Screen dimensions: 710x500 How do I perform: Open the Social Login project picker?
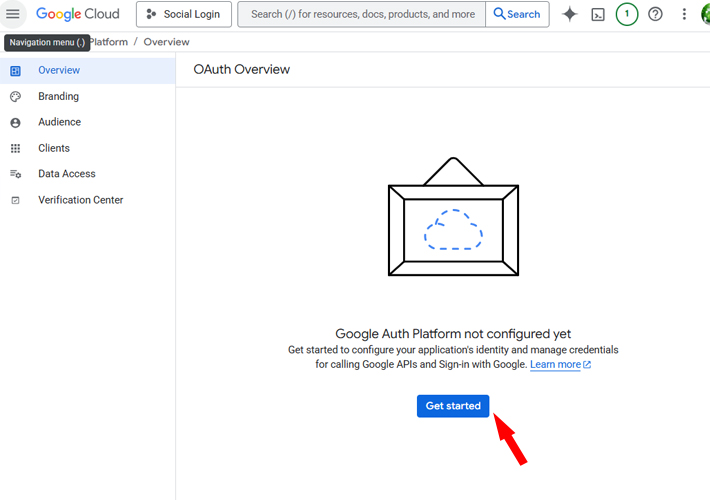coord(184,14)
